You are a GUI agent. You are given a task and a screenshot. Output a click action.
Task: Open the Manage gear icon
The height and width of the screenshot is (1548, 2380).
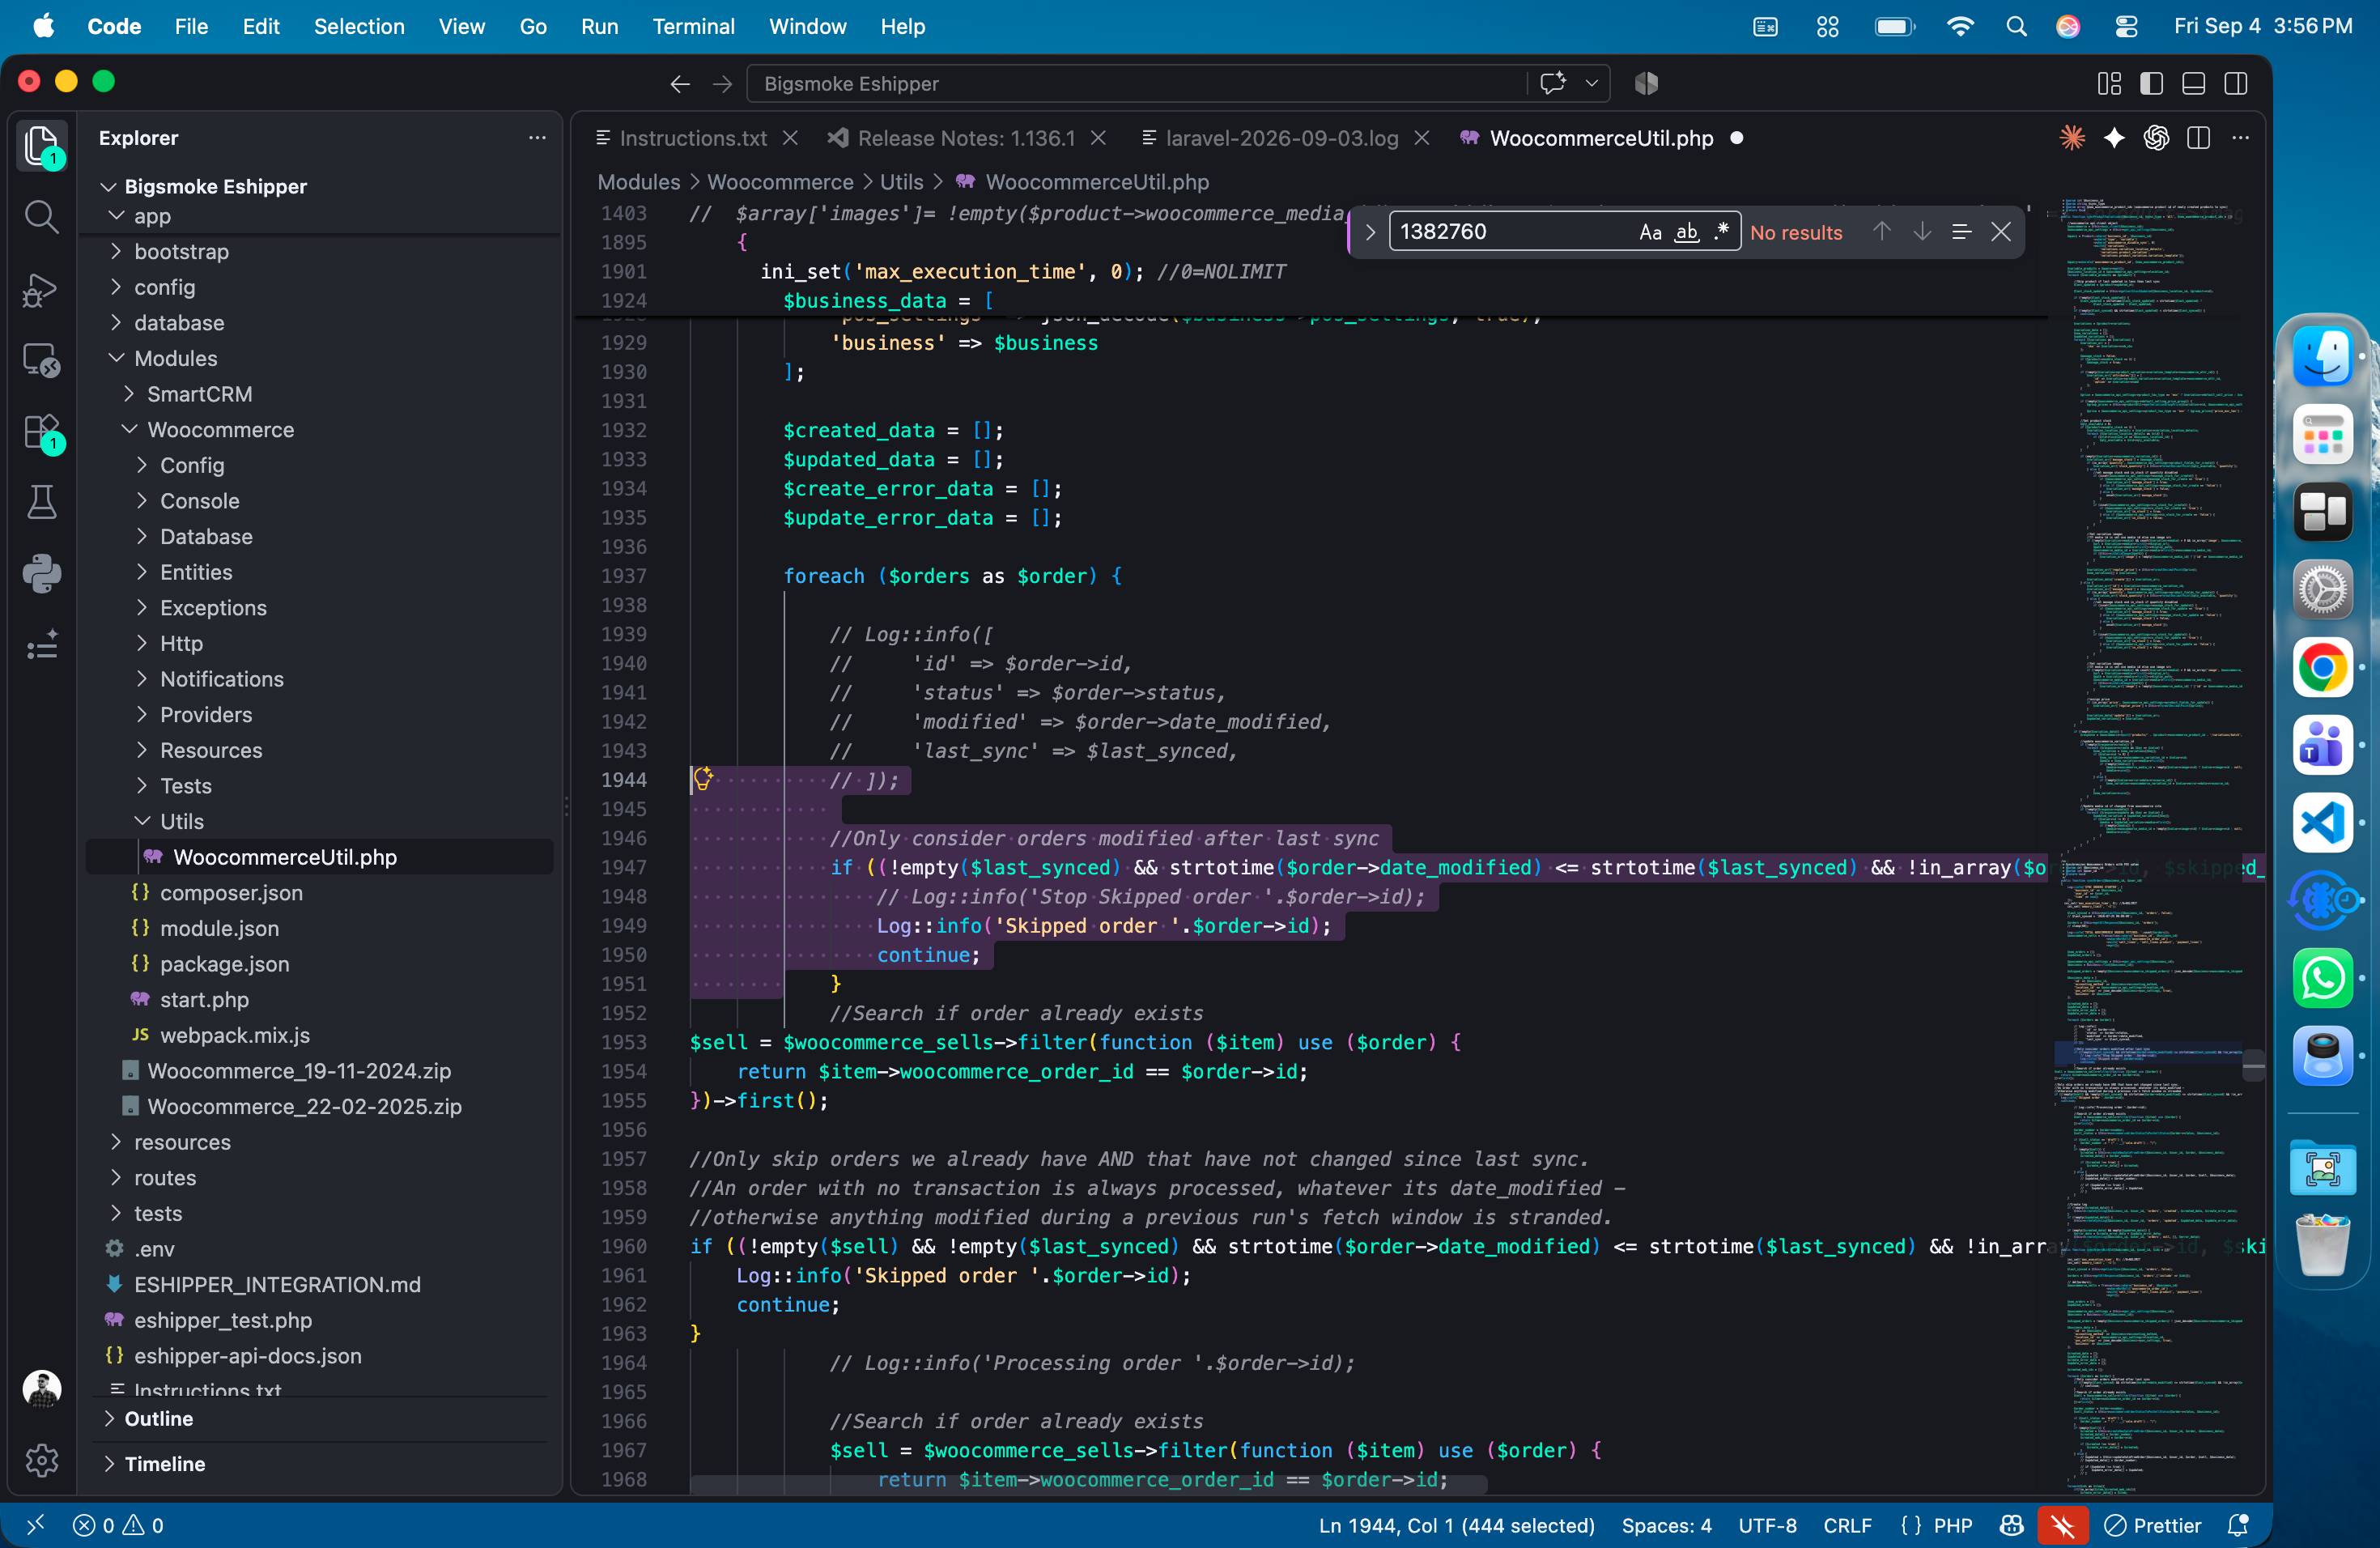click(x=41, y=1460)
